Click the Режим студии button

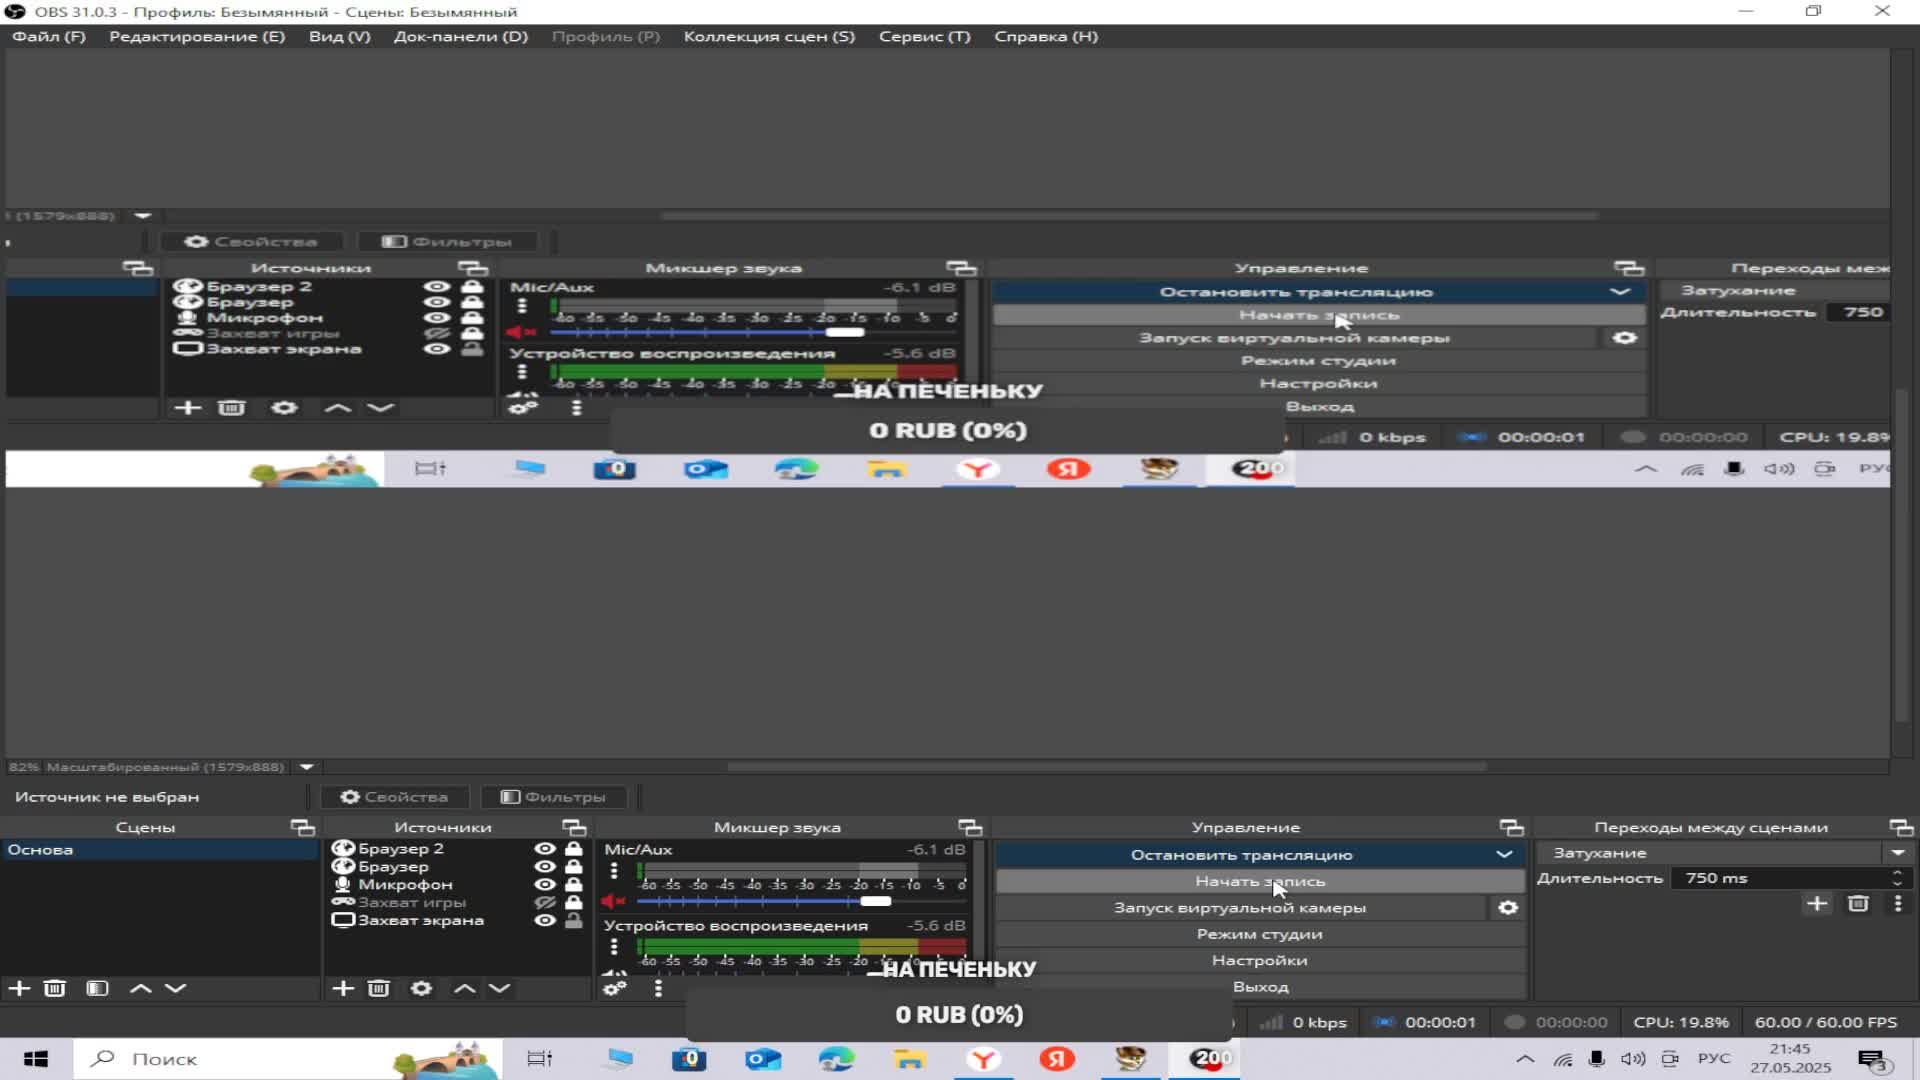(1259, 934)
